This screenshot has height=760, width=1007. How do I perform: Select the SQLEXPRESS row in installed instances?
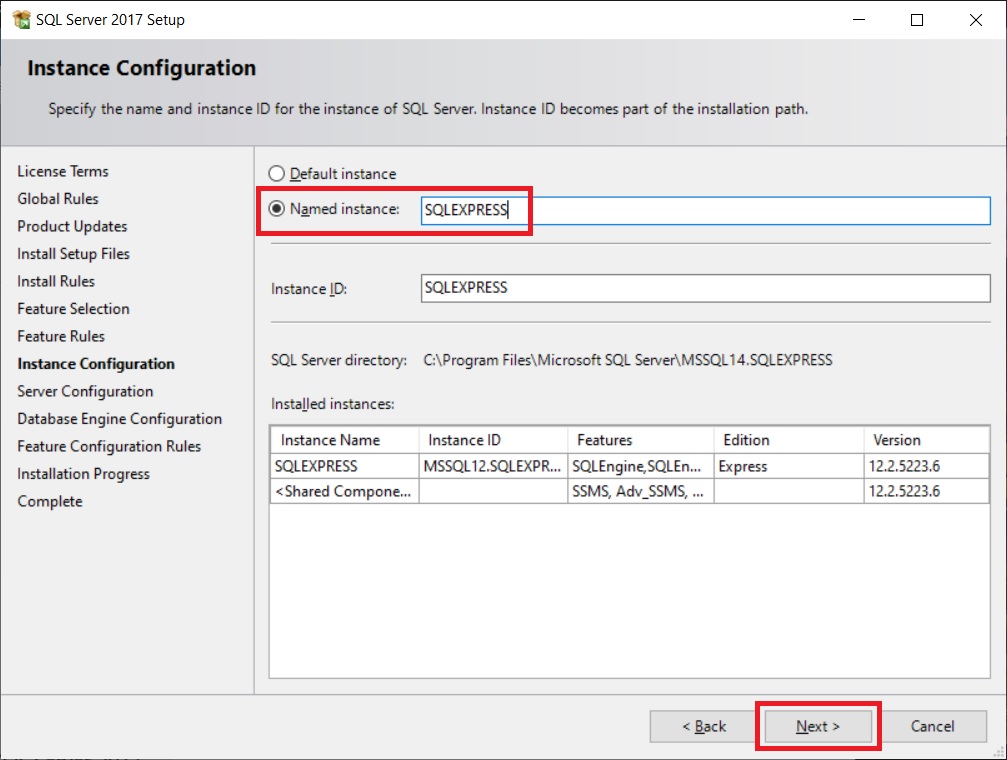click(629, 466)
